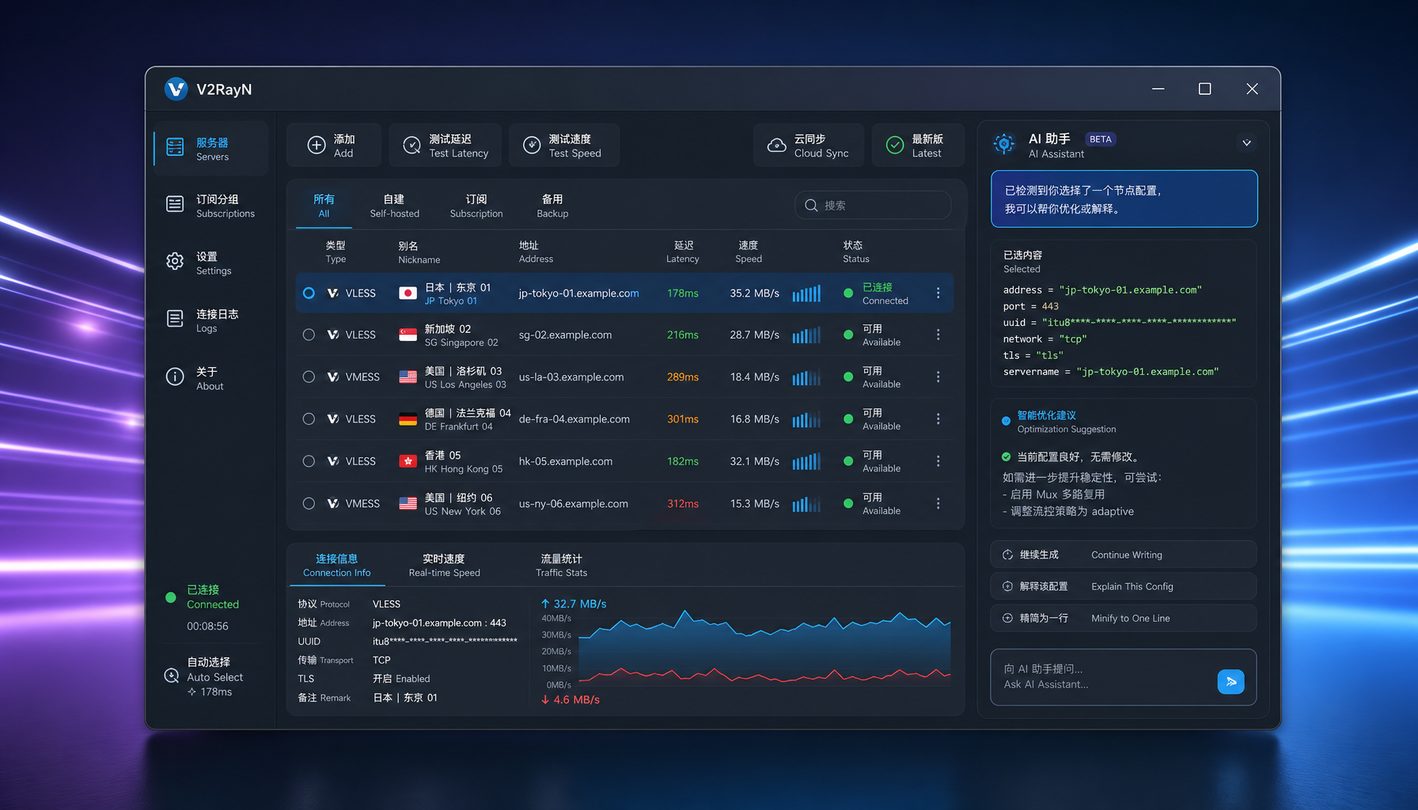
Task: Click the Add server plus icon
Action: click(x=316, y=145)
